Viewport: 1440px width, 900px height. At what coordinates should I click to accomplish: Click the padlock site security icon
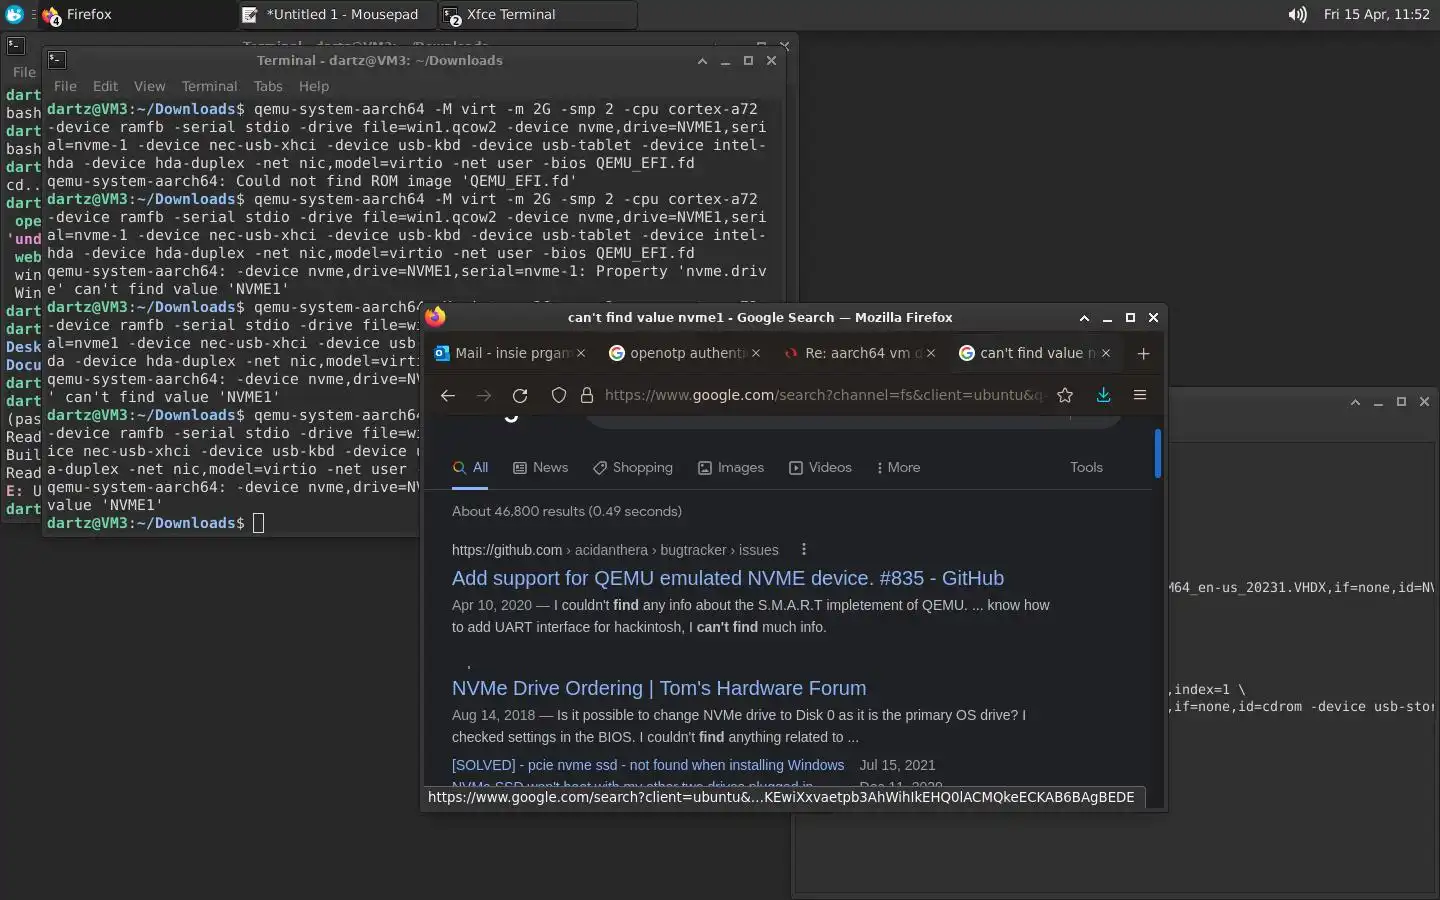click(x=587, y=395)
